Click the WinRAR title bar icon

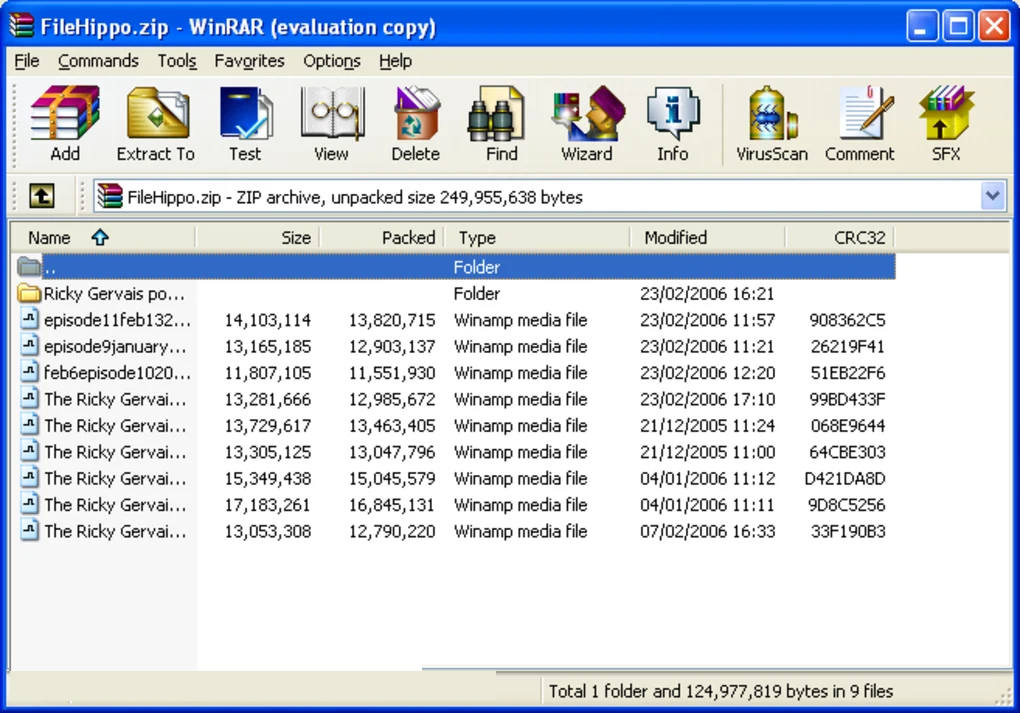21,26
